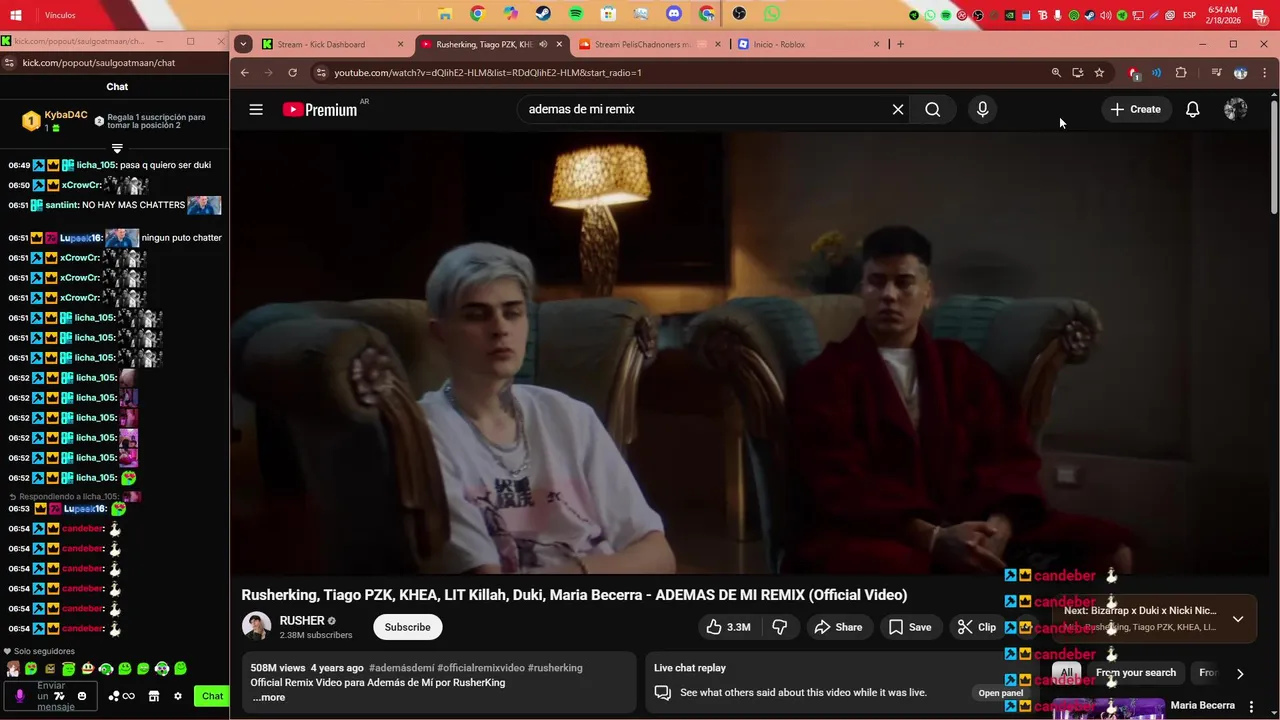The width and height of the screenshot is (1280, 720).
Task: Start voice search with the microphone
Action: (982, 110)
